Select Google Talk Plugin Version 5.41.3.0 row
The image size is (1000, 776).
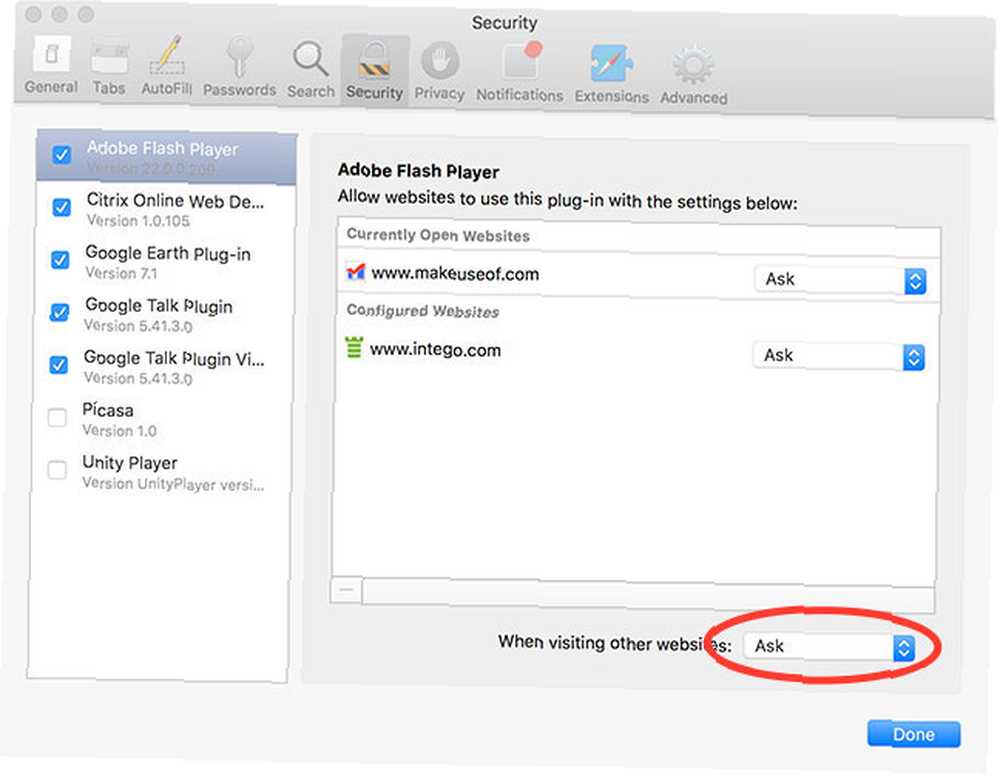point(164,314)
